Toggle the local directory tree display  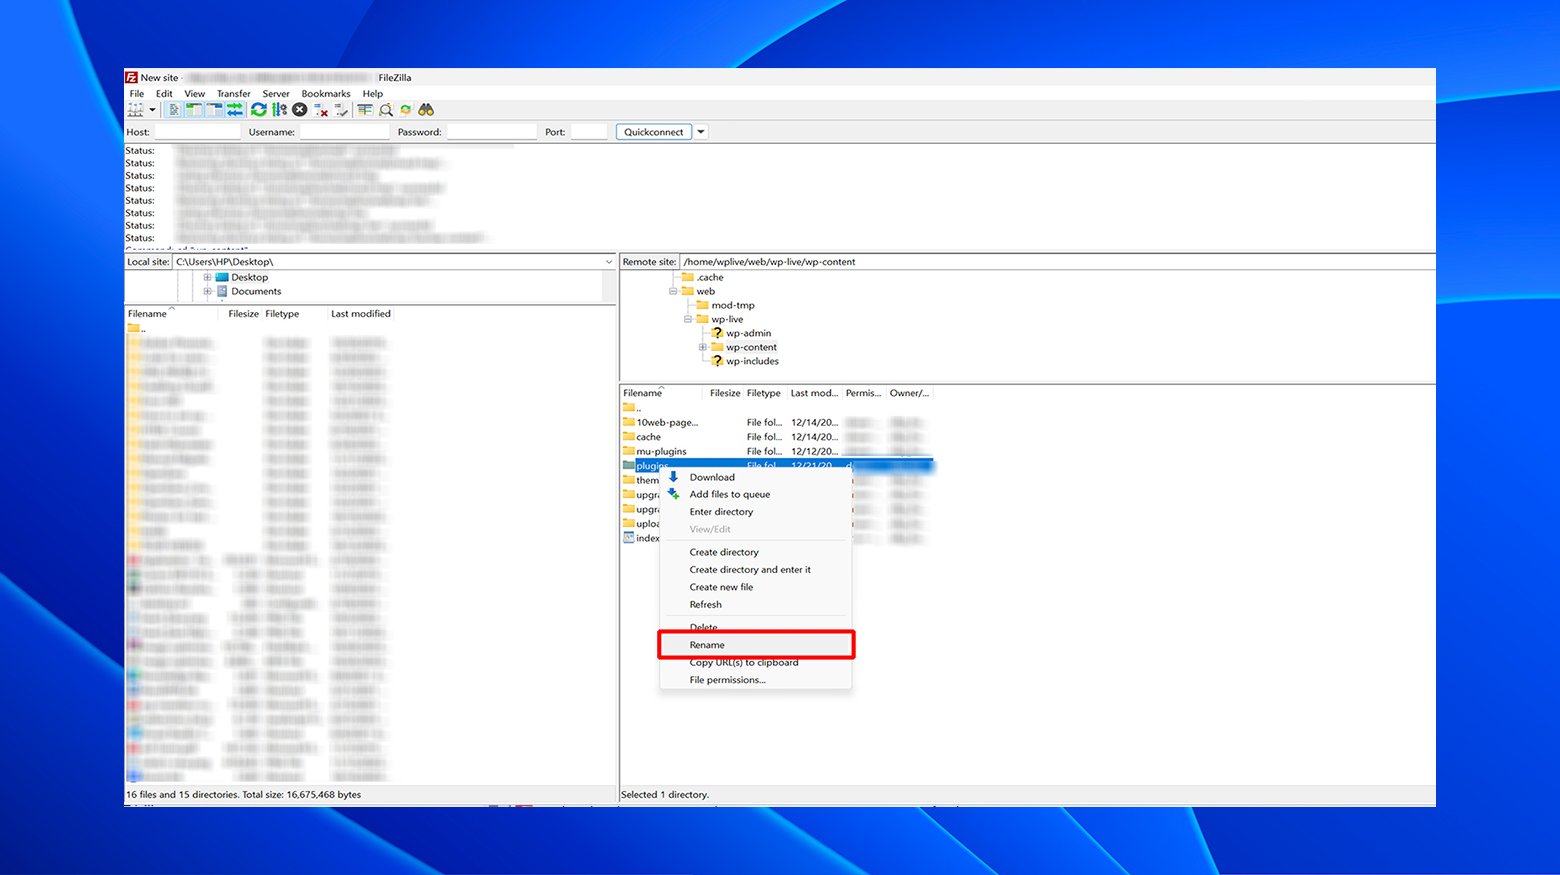(x=194, y=110)
